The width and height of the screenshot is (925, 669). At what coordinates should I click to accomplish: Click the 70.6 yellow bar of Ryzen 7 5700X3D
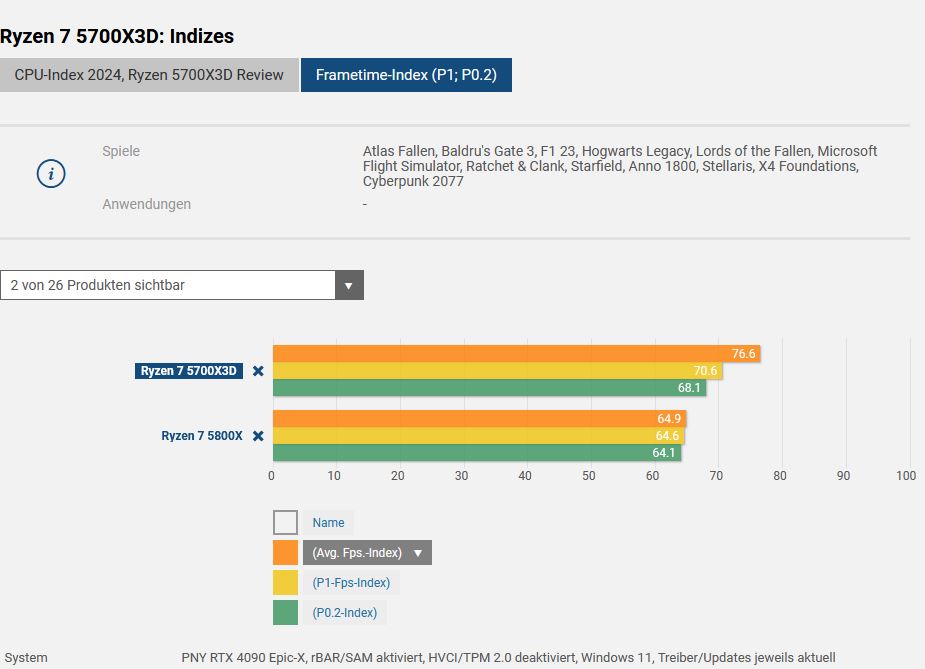coord(498,370)
